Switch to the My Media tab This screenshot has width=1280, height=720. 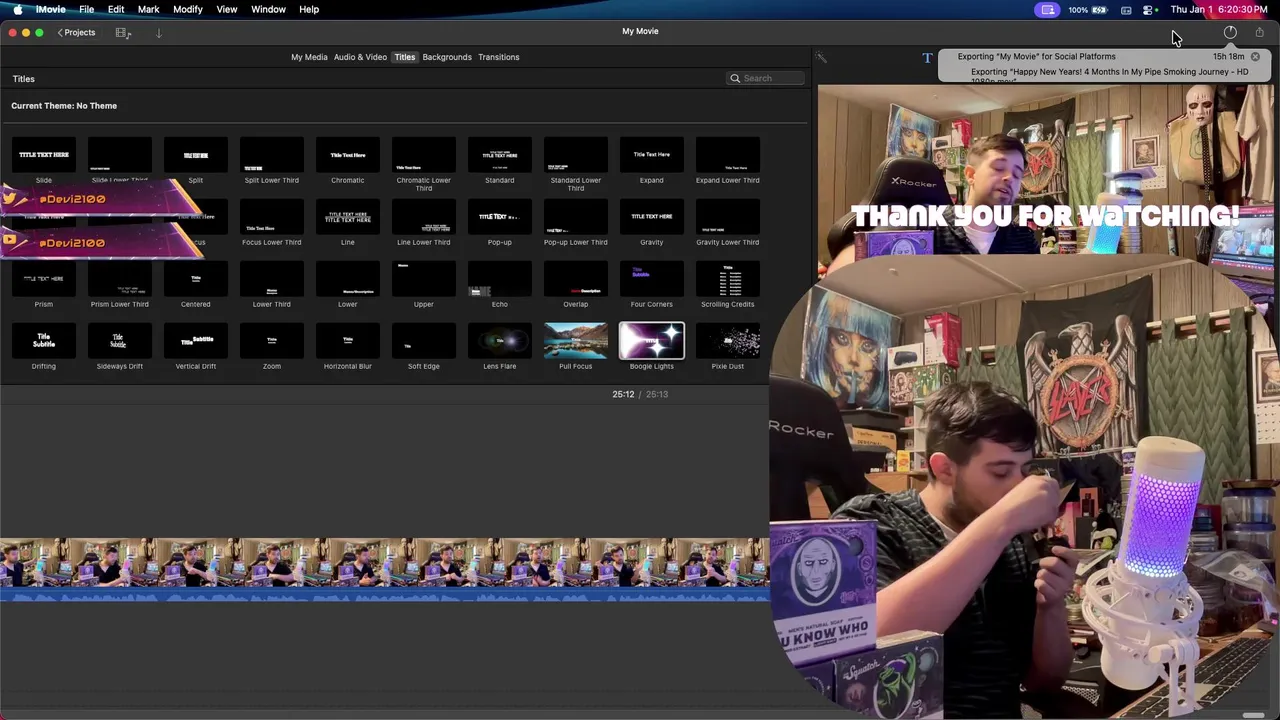pos(309,57)
